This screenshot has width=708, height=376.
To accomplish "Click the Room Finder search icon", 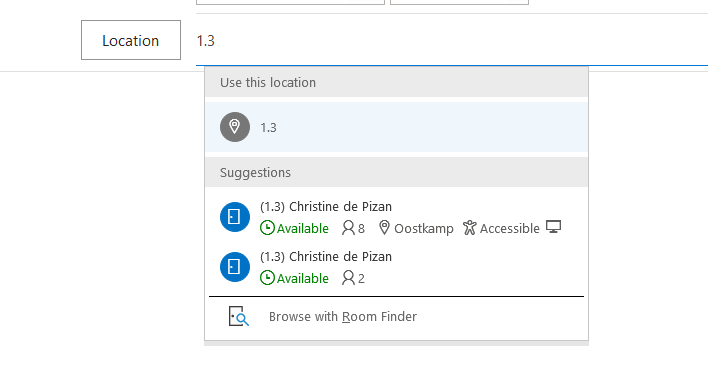I will [238, 316].
